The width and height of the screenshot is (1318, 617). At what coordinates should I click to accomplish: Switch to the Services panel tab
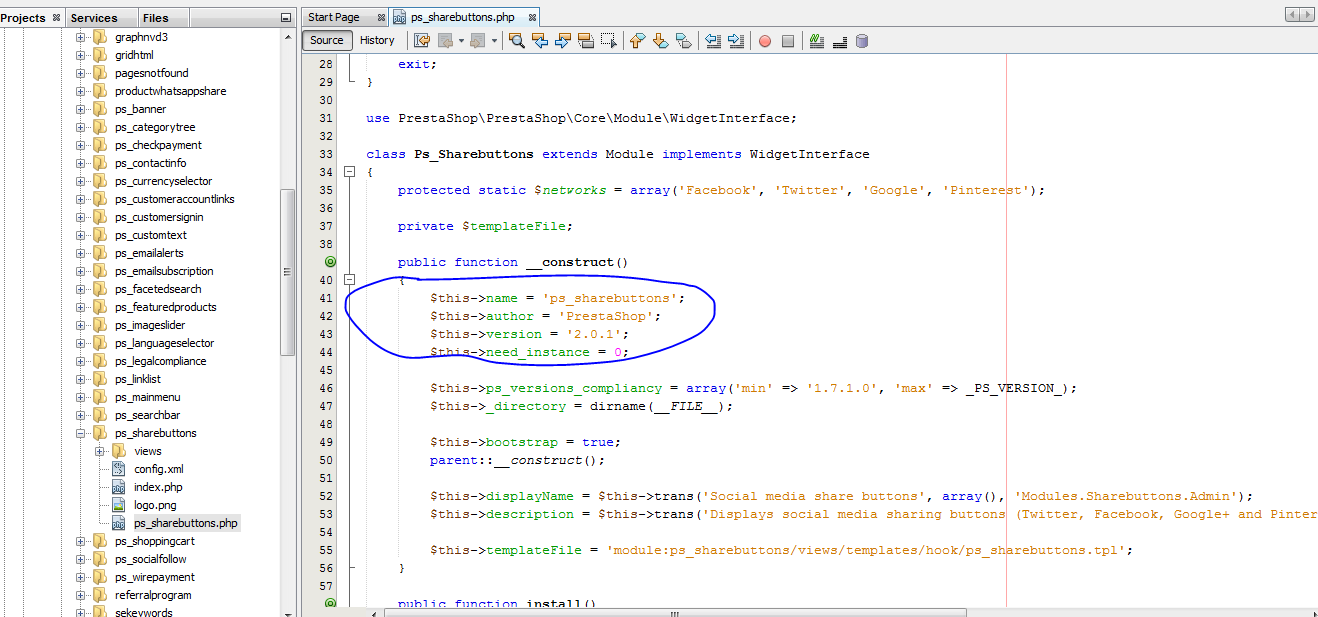tap(94, 17)
